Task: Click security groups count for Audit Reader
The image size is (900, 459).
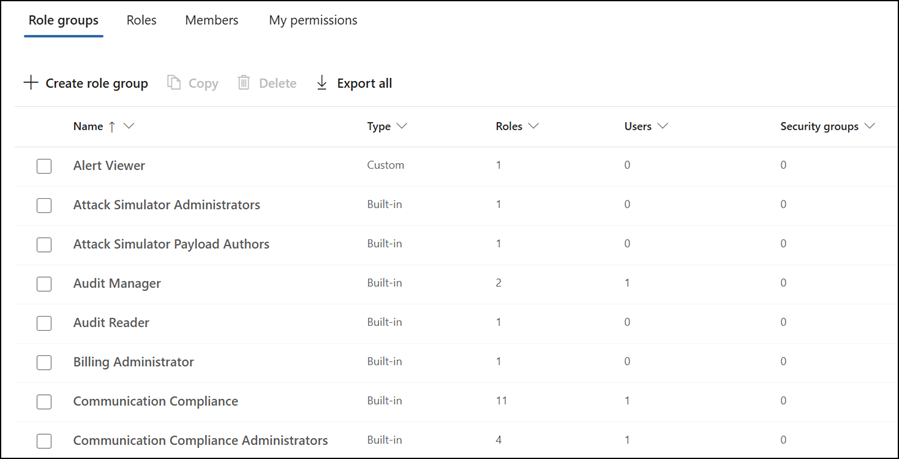Action: 783,322
